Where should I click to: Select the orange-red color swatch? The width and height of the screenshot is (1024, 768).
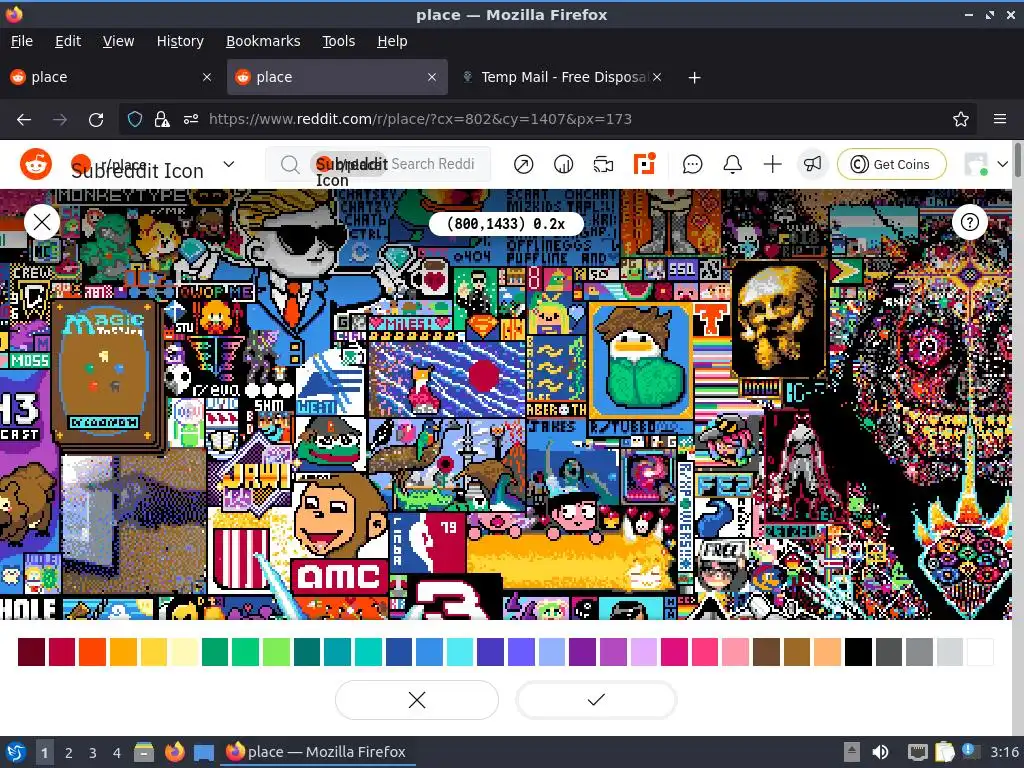click(x=92, y=652)
